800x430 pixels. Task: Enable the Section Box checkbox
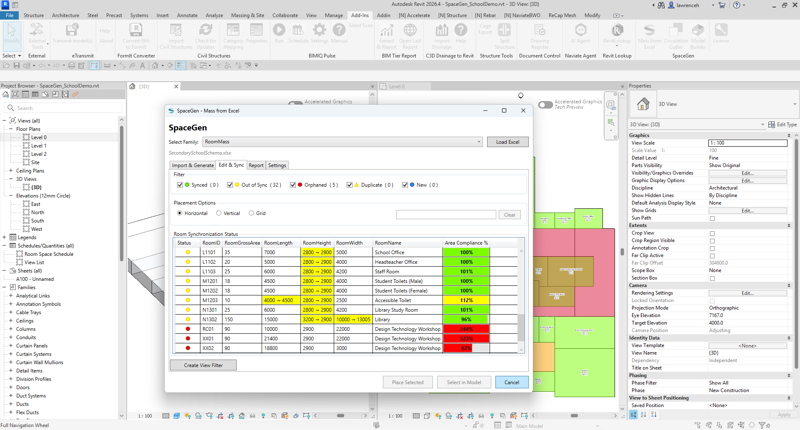712,279
